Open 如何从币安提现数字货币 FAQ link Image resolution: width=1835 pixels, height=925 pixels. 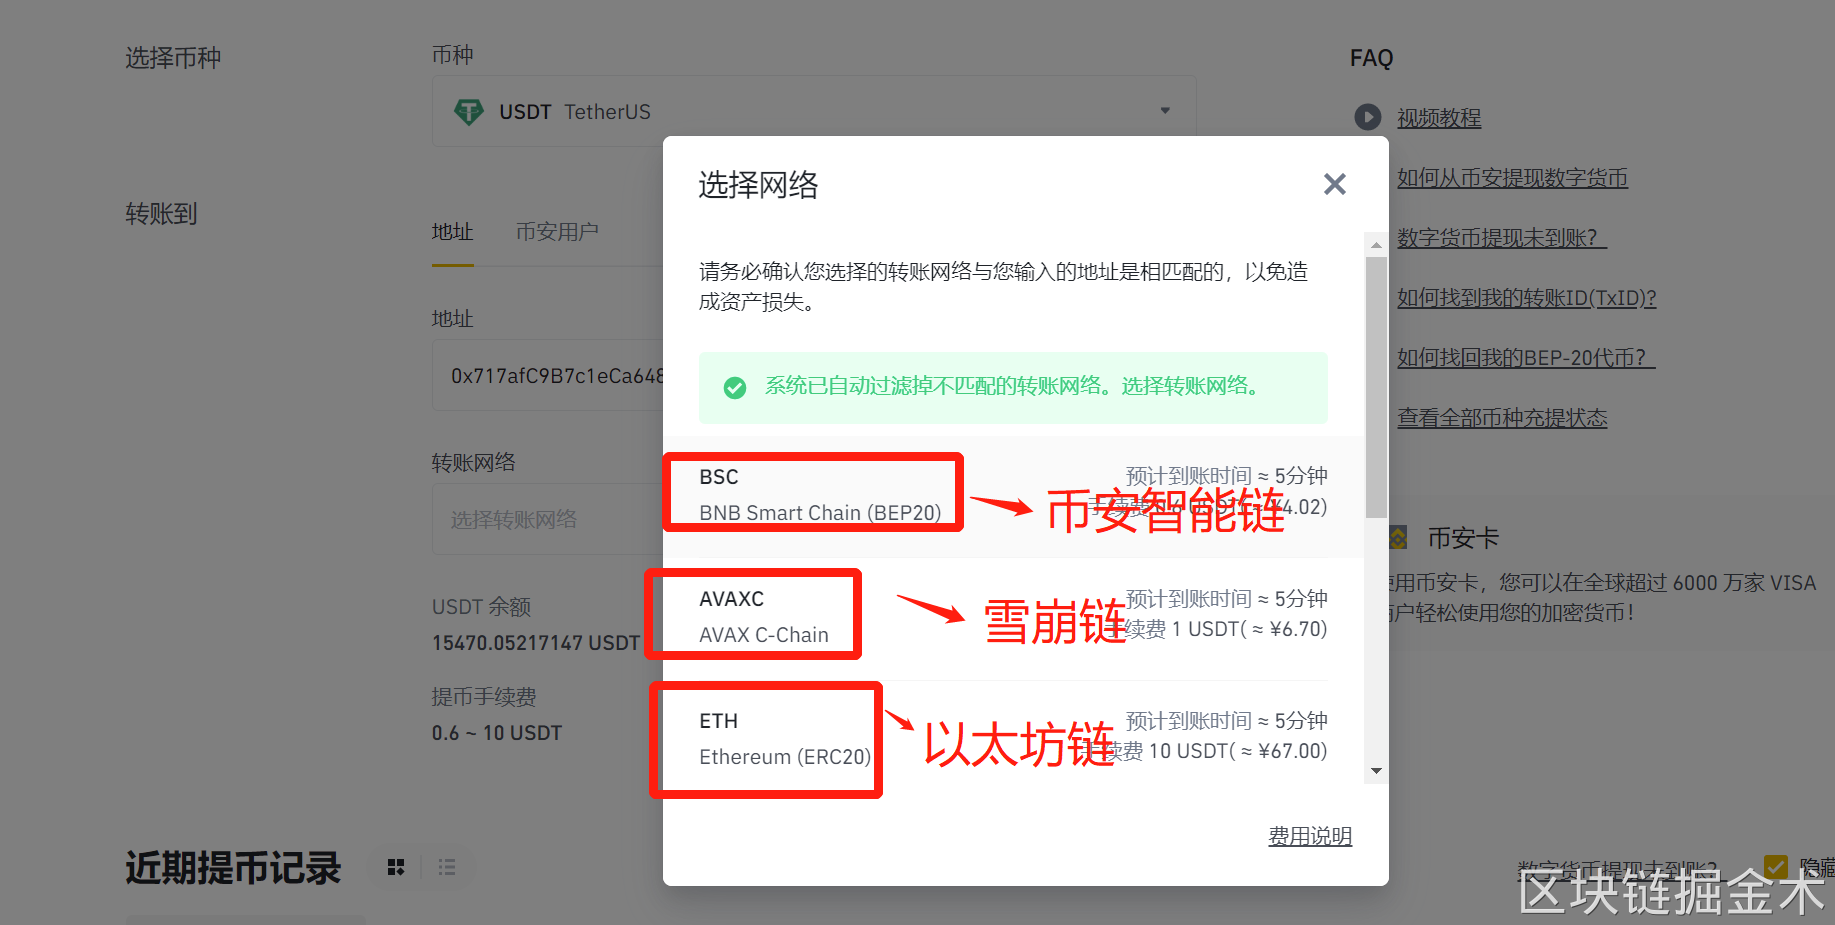pos(1512,178)
